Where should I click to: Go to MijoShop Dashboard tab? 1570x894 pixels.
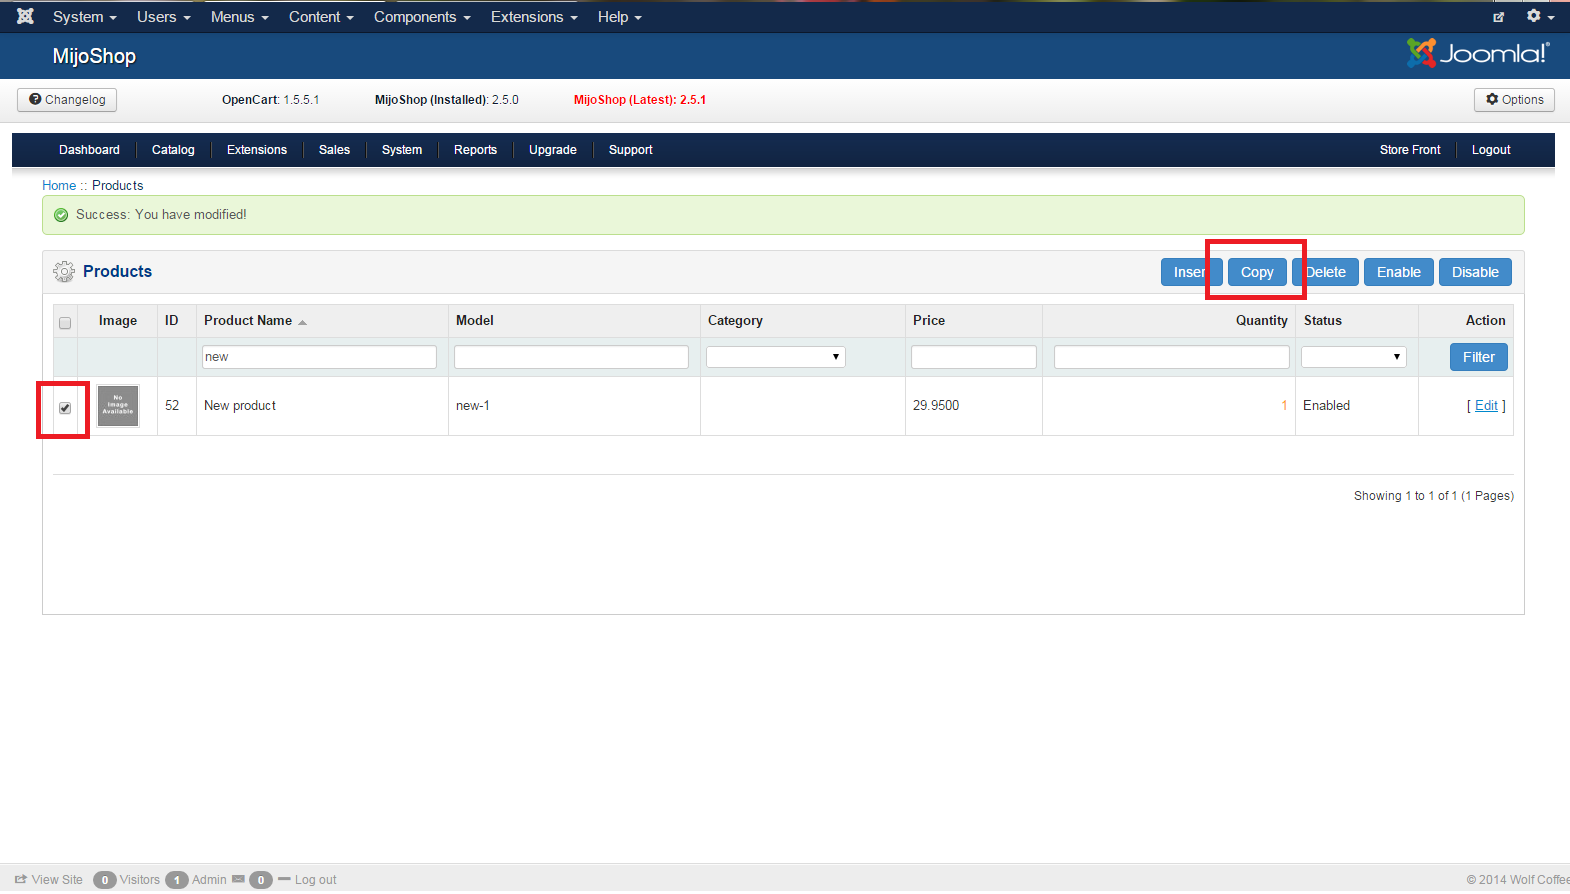click(89, 150)
